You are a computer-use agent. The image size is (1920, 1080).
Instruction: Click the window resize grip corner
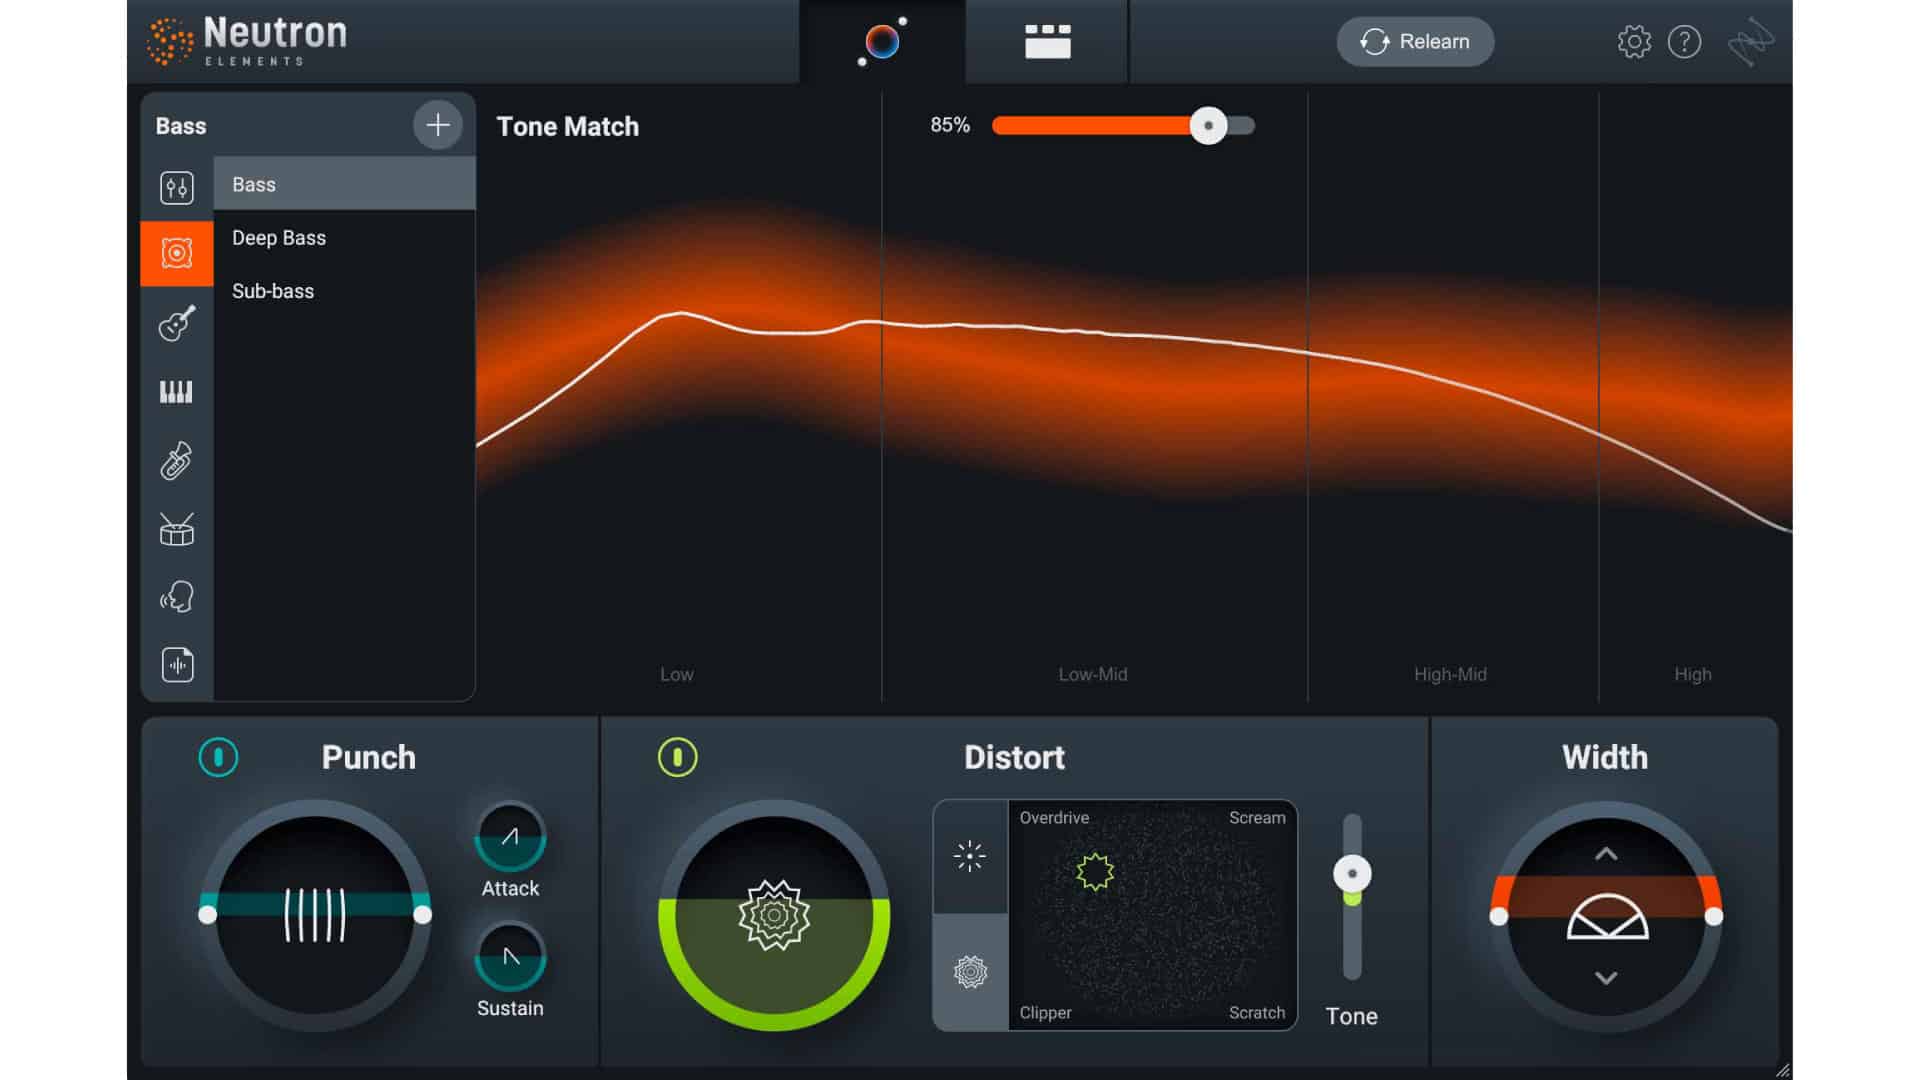pos(1782,1070)
